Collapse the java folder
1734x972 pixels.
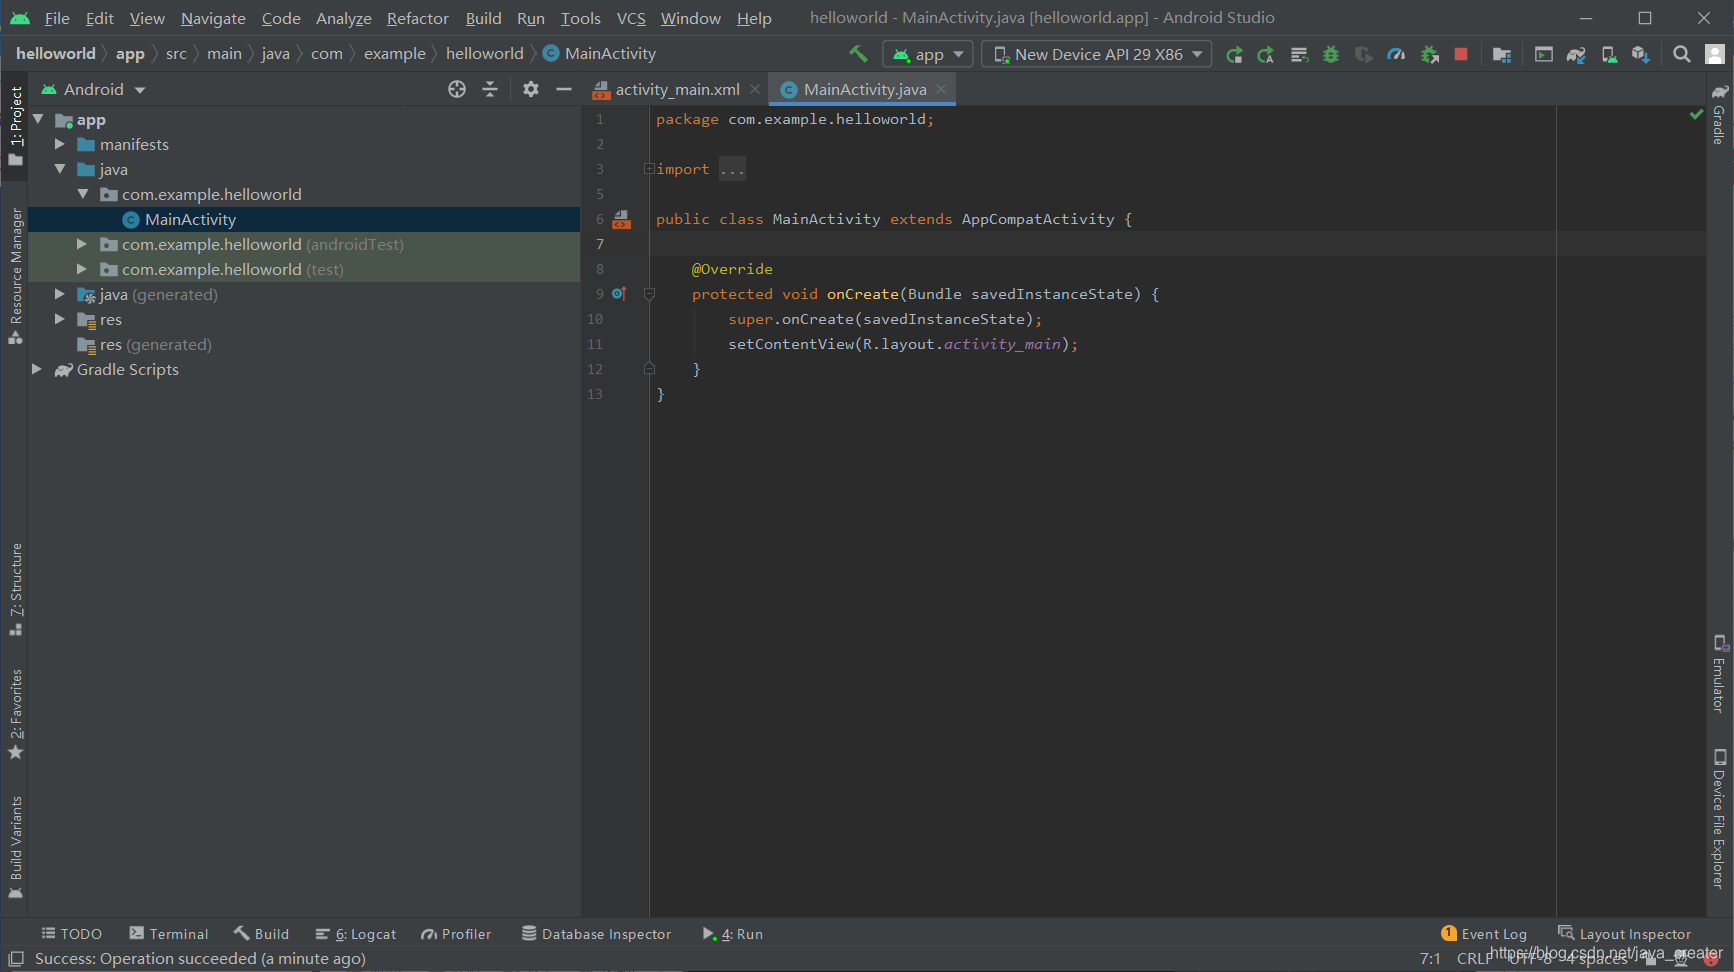(x=60, y=169)
